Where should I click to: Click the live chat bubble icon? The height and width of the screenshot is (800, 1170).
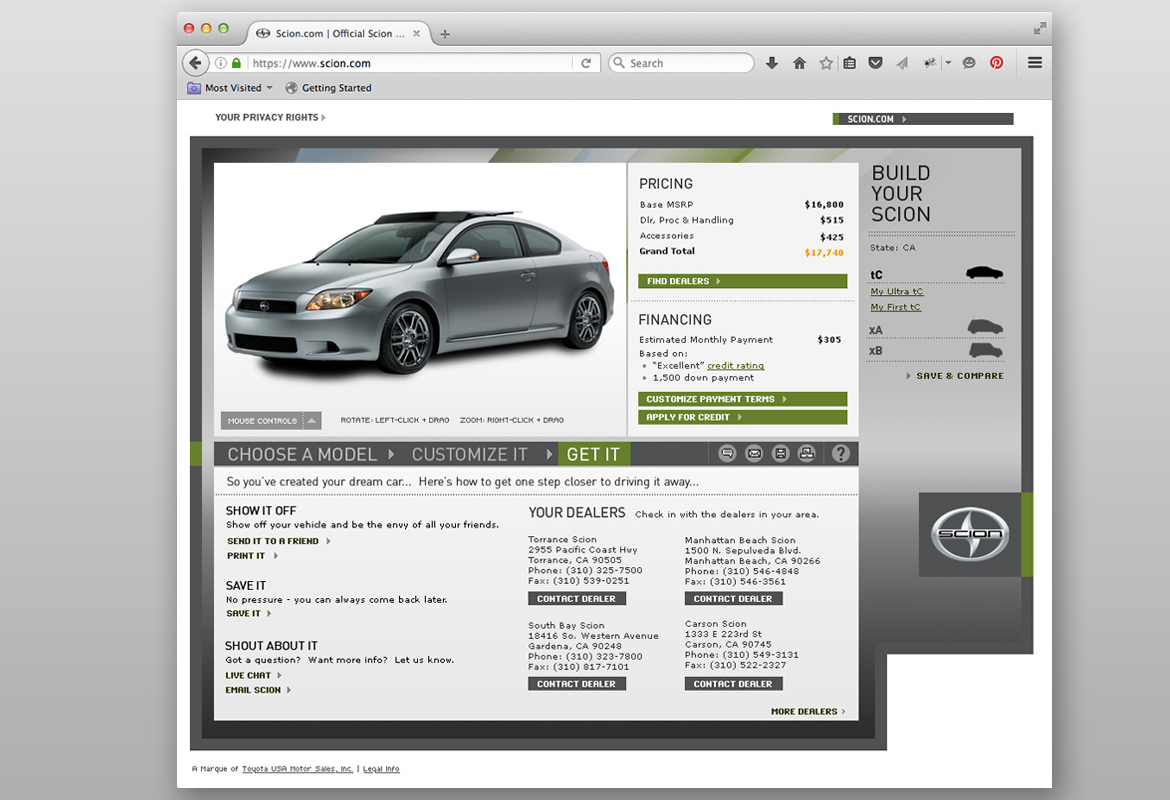728,453
